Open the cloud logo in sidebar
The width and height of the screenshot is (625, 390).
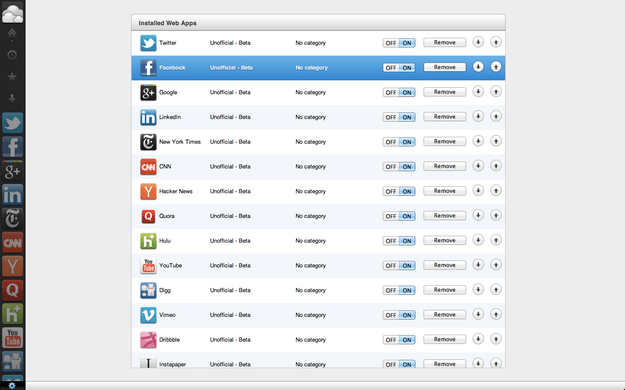12,14
